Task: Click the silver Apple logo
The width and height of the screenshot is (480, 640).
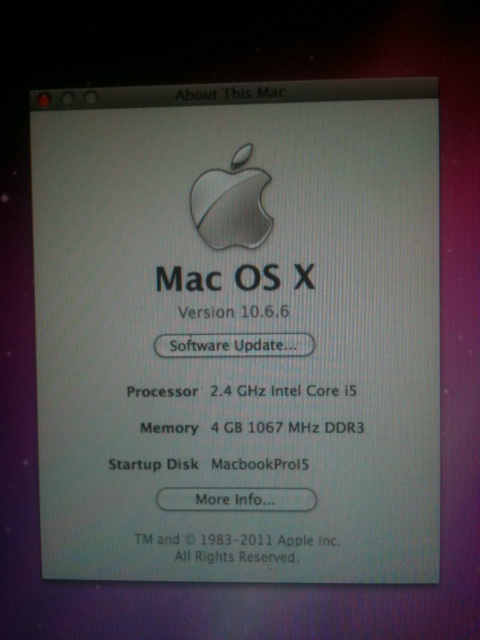Action: (x=231, y=196)
